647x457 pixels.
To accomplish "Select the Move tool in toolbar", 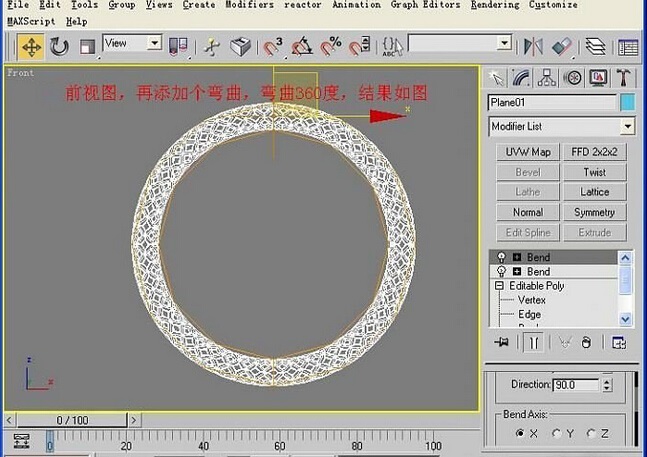I will 31,47.
